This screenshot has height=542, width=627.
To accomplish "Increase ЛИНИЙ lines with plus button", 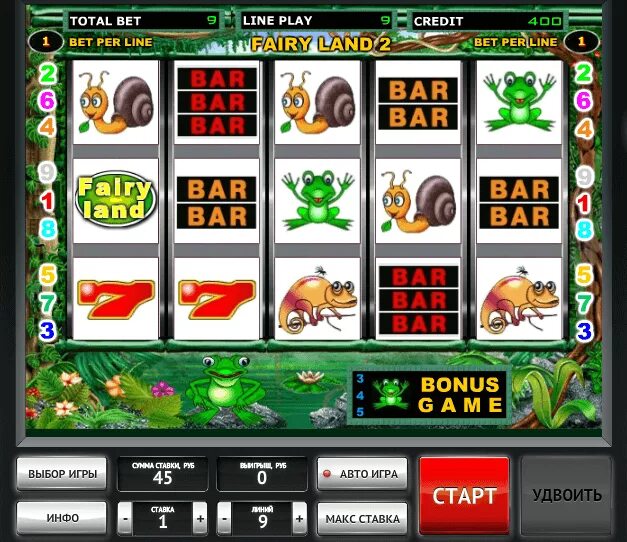I will (x=300, y=519).
